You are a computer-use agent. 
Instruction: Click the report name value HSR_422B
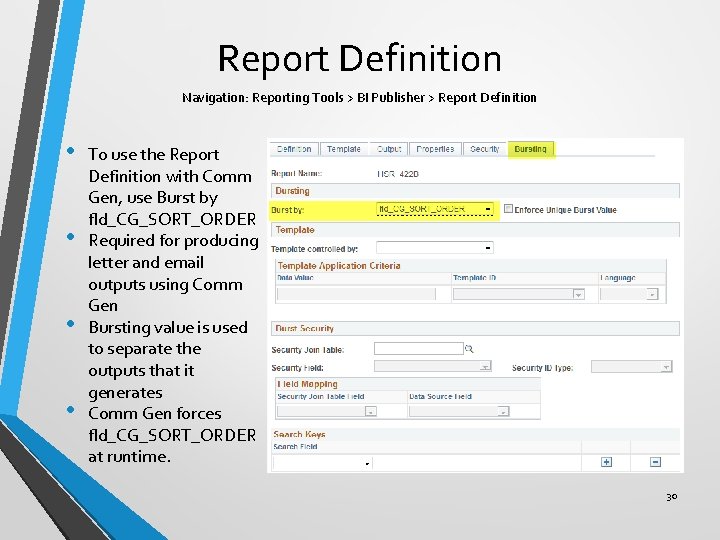coord(398,174)
